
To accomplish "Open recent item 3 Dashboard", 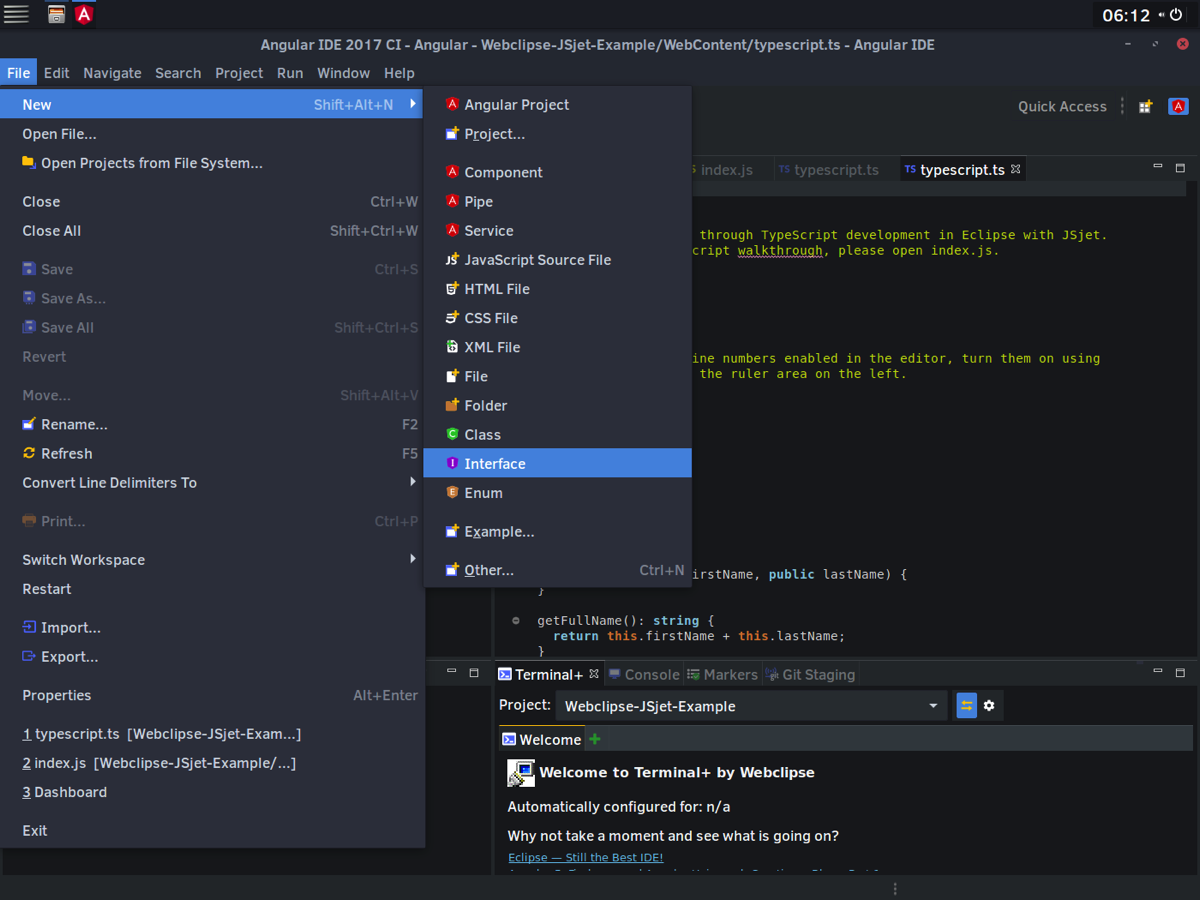I will [212, 792].
